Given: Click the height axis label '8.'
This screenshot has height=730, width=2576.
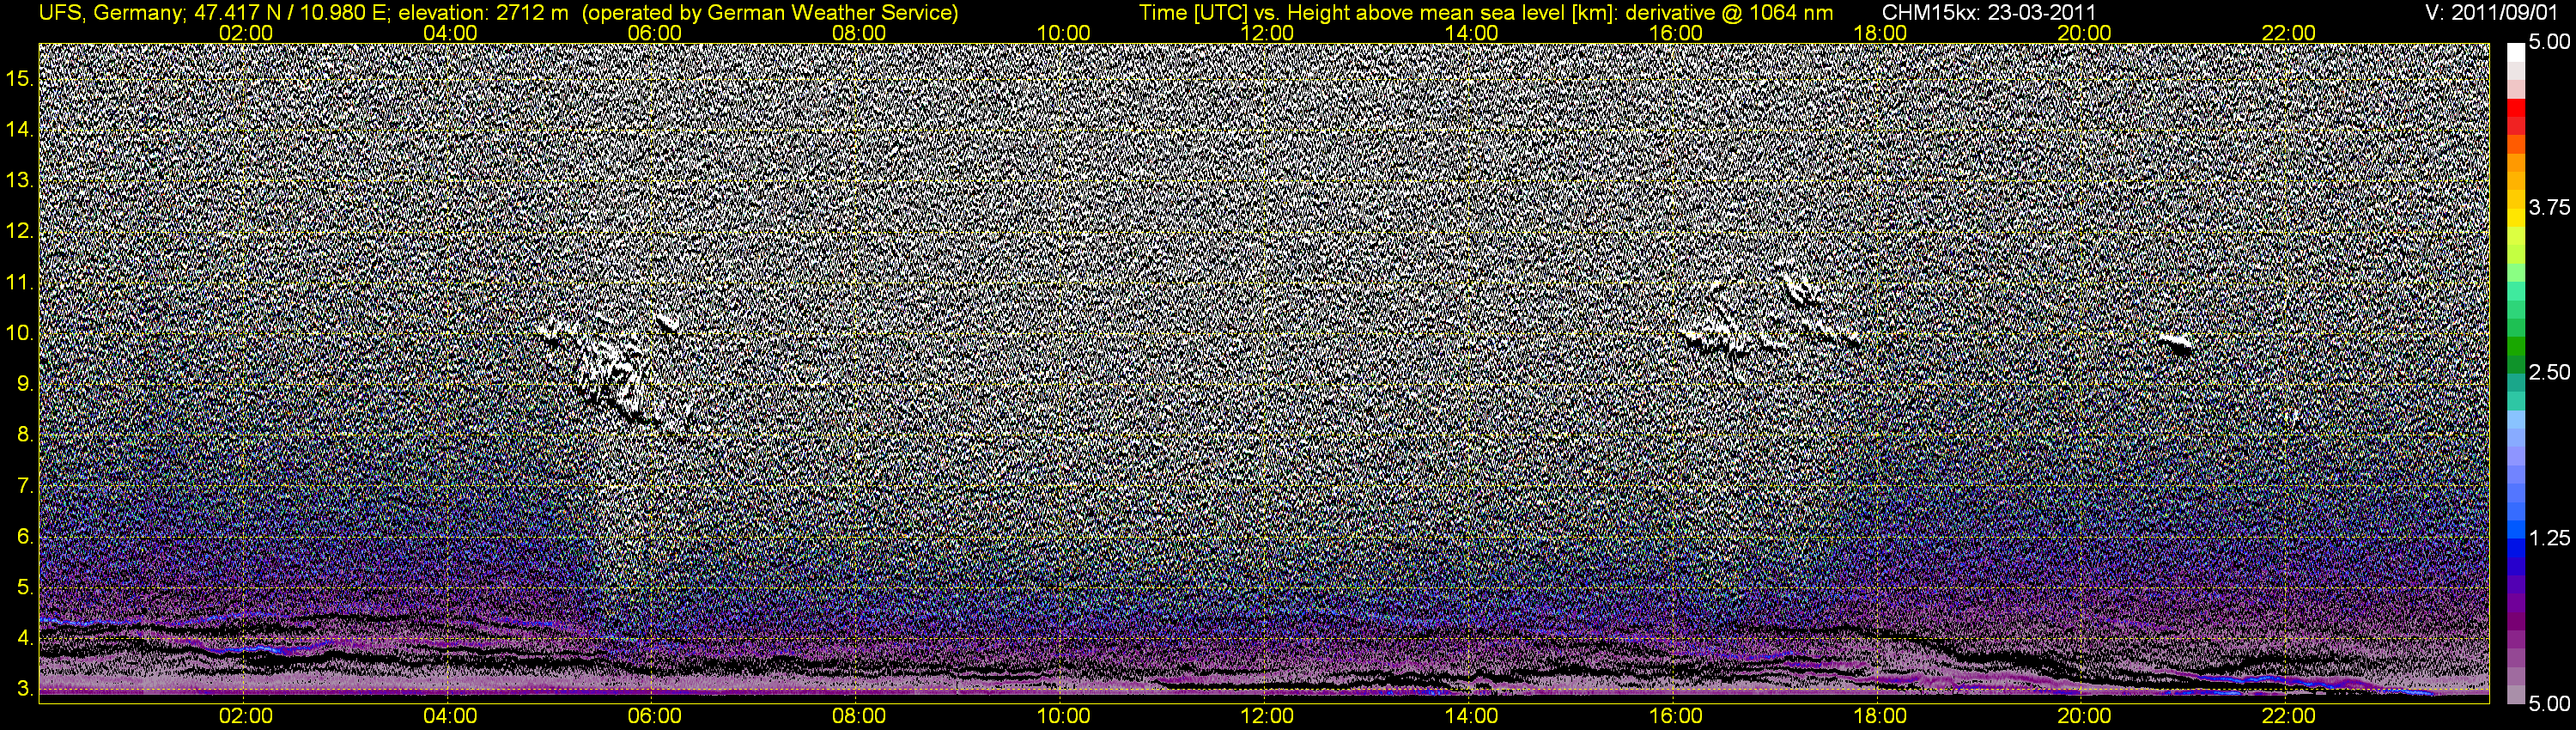Looking at the screenshot, I should [26, 435].
